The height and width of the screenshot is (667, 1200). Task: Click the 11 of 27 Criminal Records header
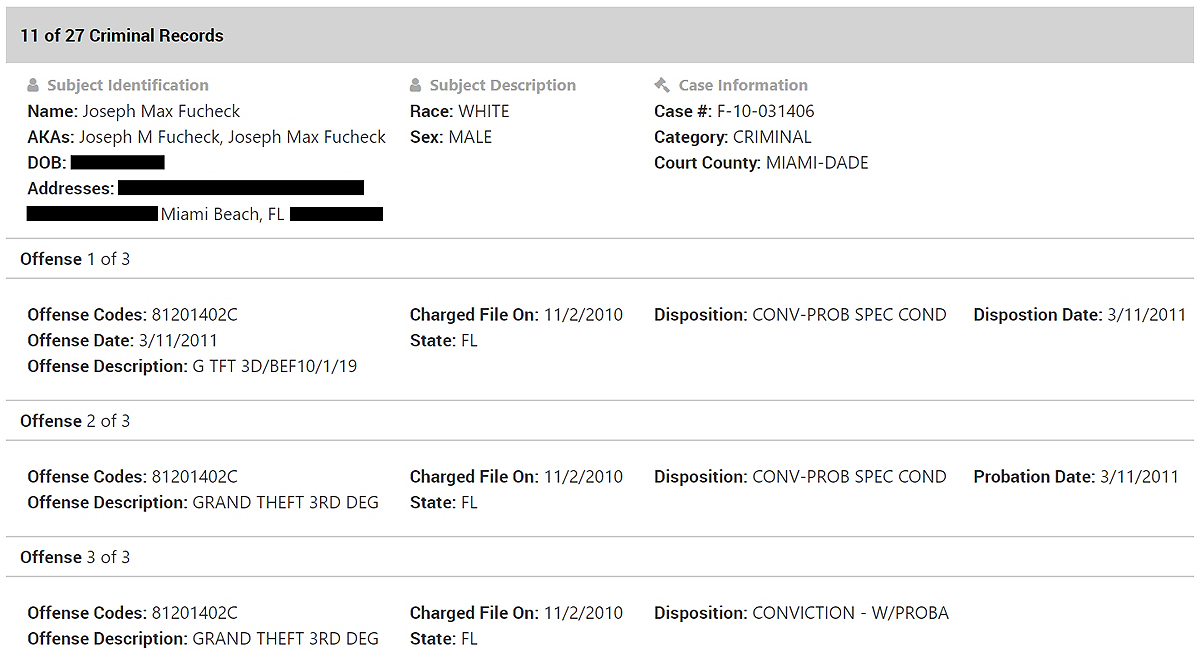(x=122, y=36)
